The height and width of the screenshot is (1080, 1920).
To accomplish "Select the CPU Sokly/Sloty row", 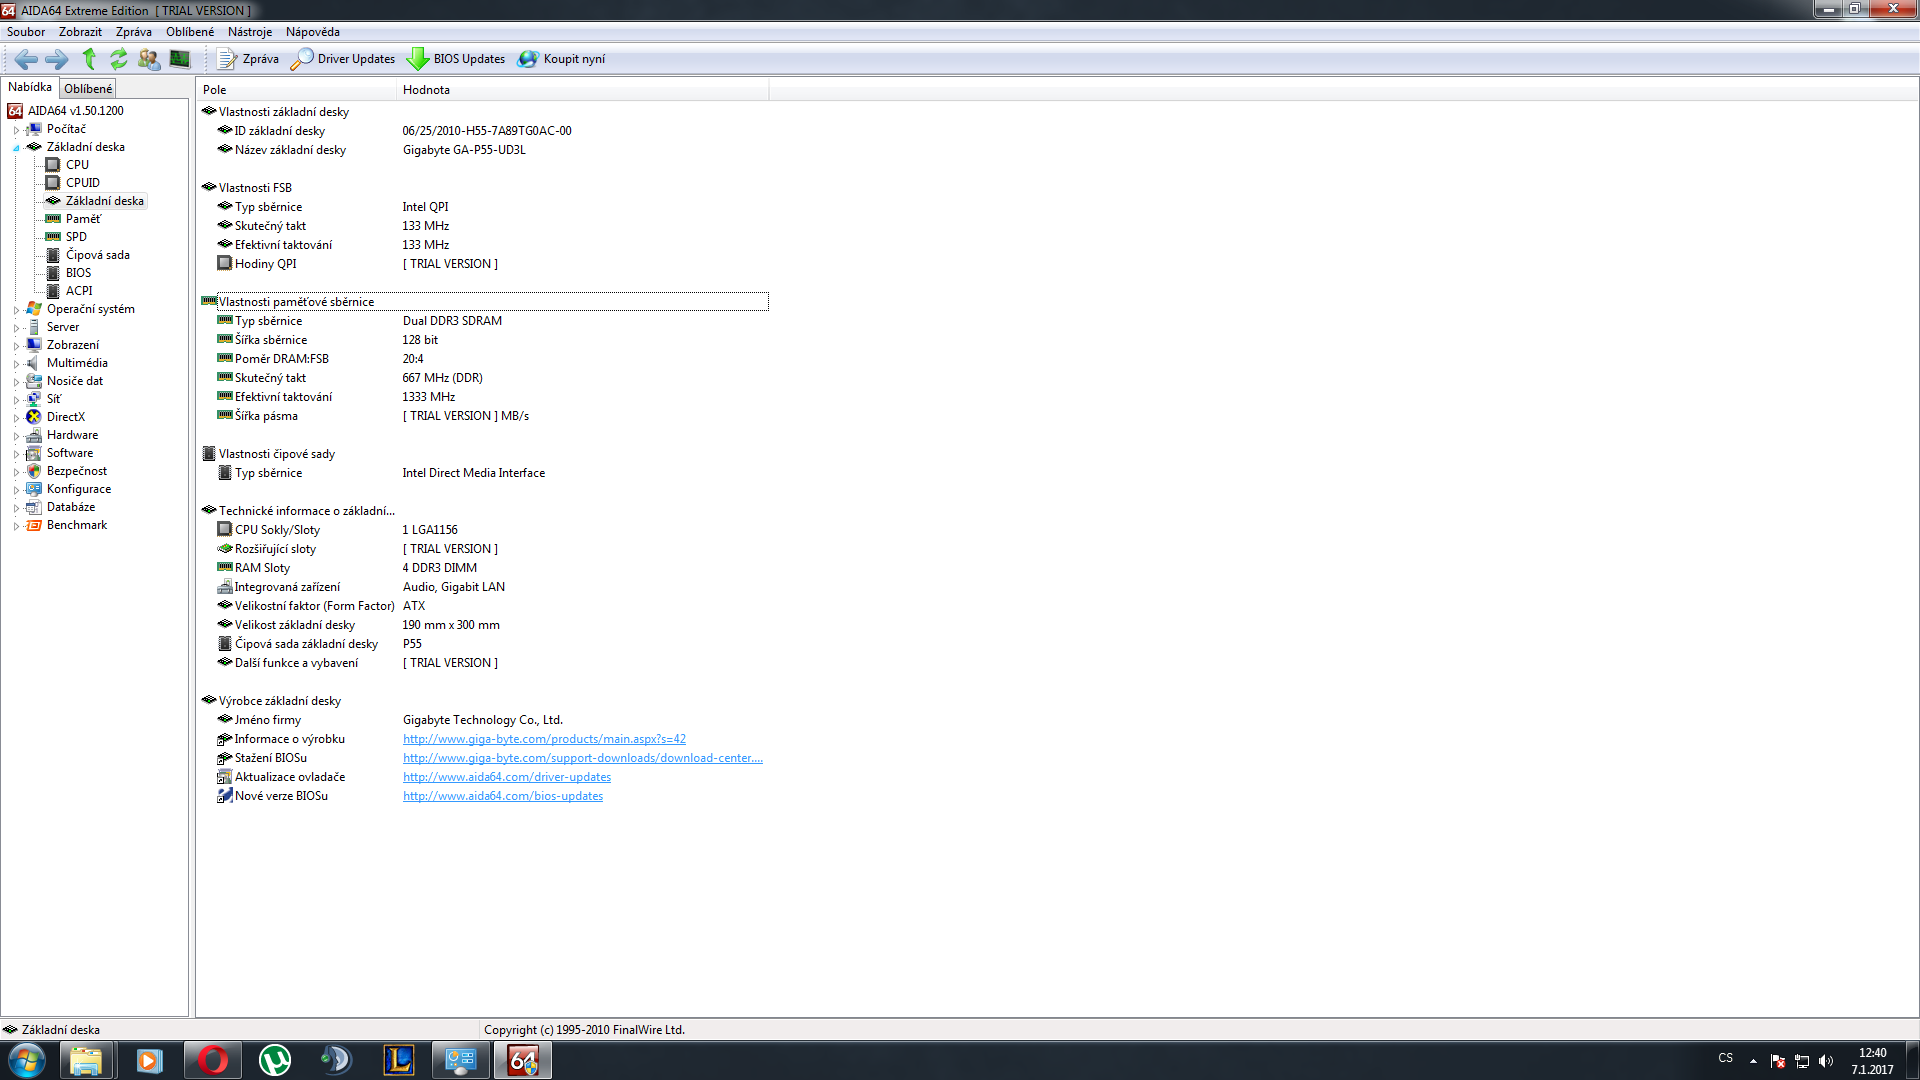I will pos(484,530).
